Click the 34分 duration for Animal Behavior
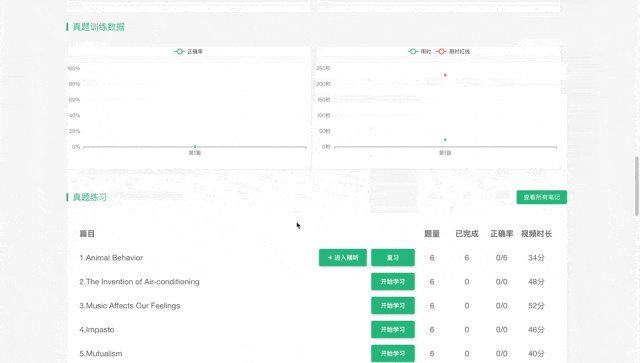The height and width of the screenshot is (363, 640). (x=536, y=258)
